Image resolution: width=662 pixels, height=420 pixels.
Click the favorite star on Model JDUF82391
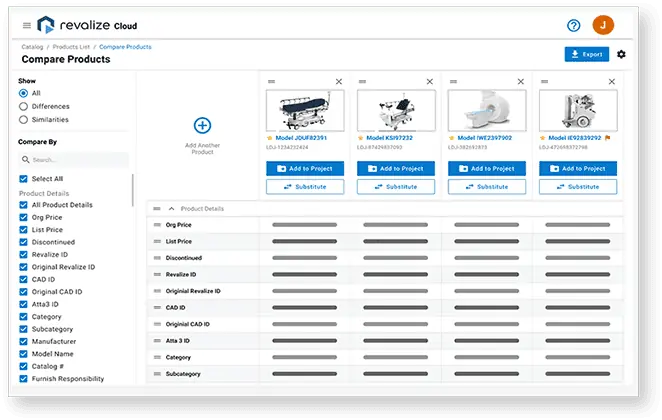coord(269,138)
